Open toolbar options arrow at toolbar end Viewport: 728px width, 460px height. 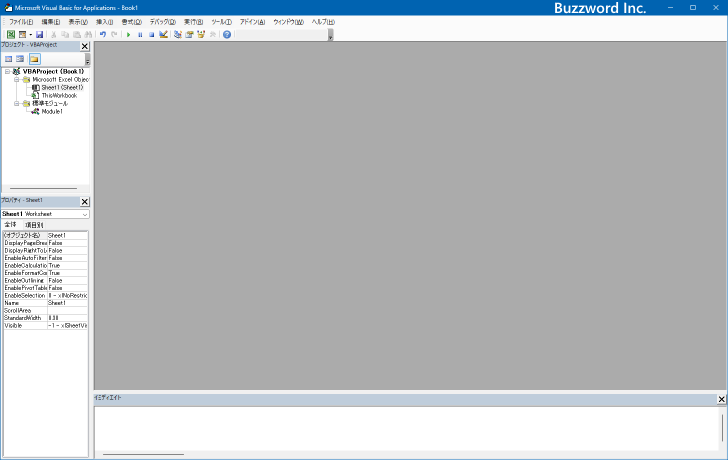tap(331, 35)
